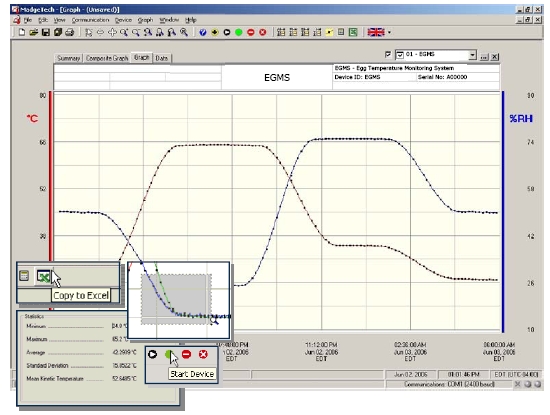Click green Start Device icon in main toolbar
550x415 pixels.
(x=239, y=32)
